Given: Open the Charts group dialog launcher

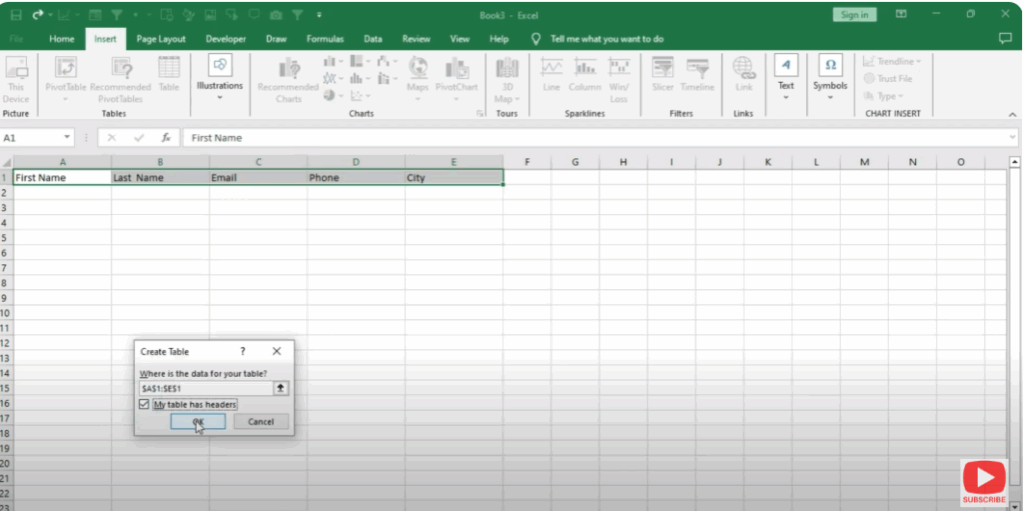Looking at the screenshot, I should pos(480,114).
